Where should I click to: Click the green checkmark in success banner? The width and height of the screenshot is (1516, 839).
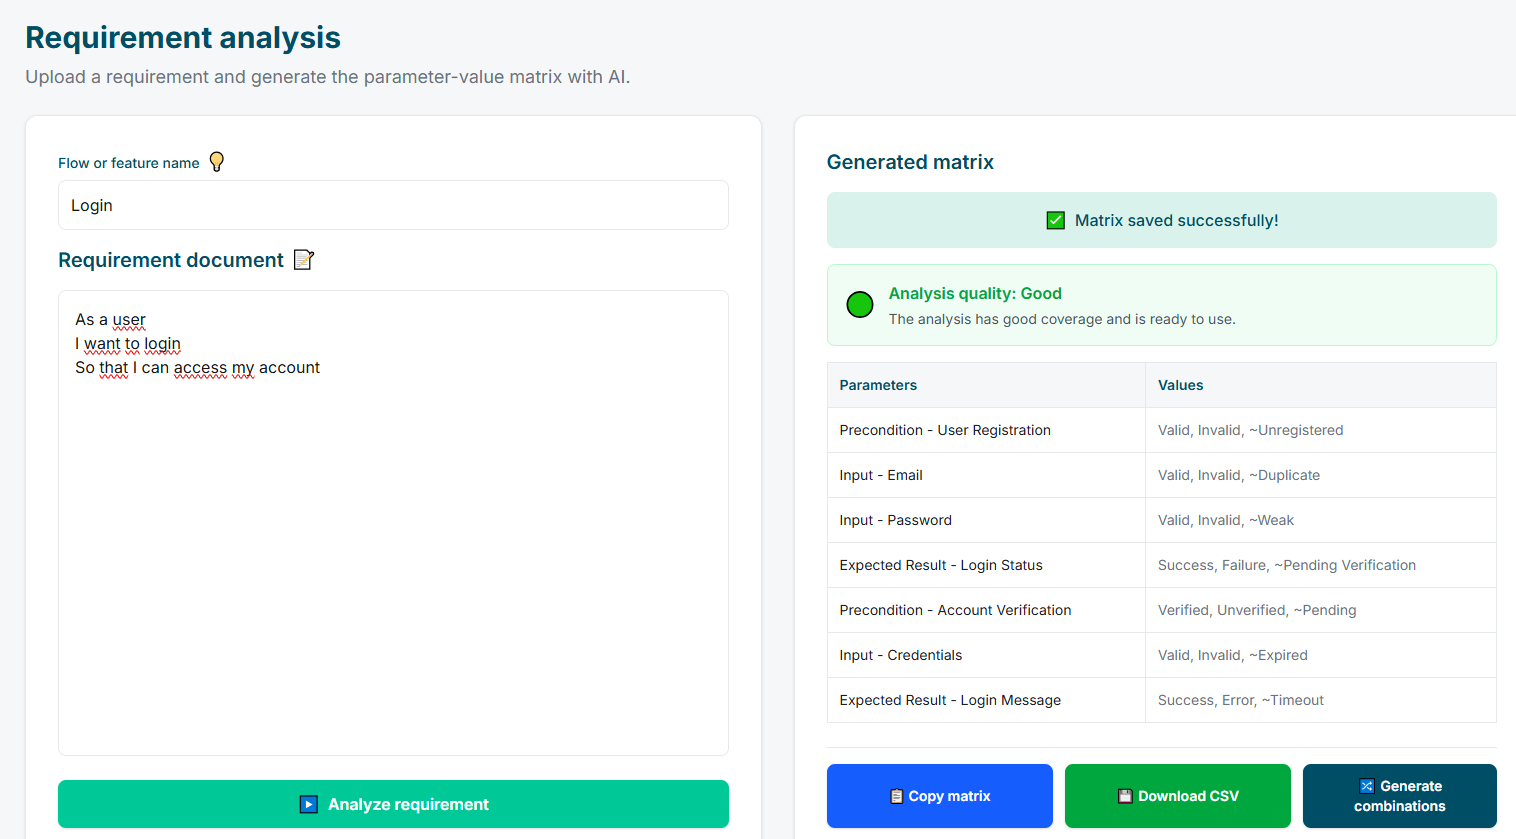tap(1055, 220)
